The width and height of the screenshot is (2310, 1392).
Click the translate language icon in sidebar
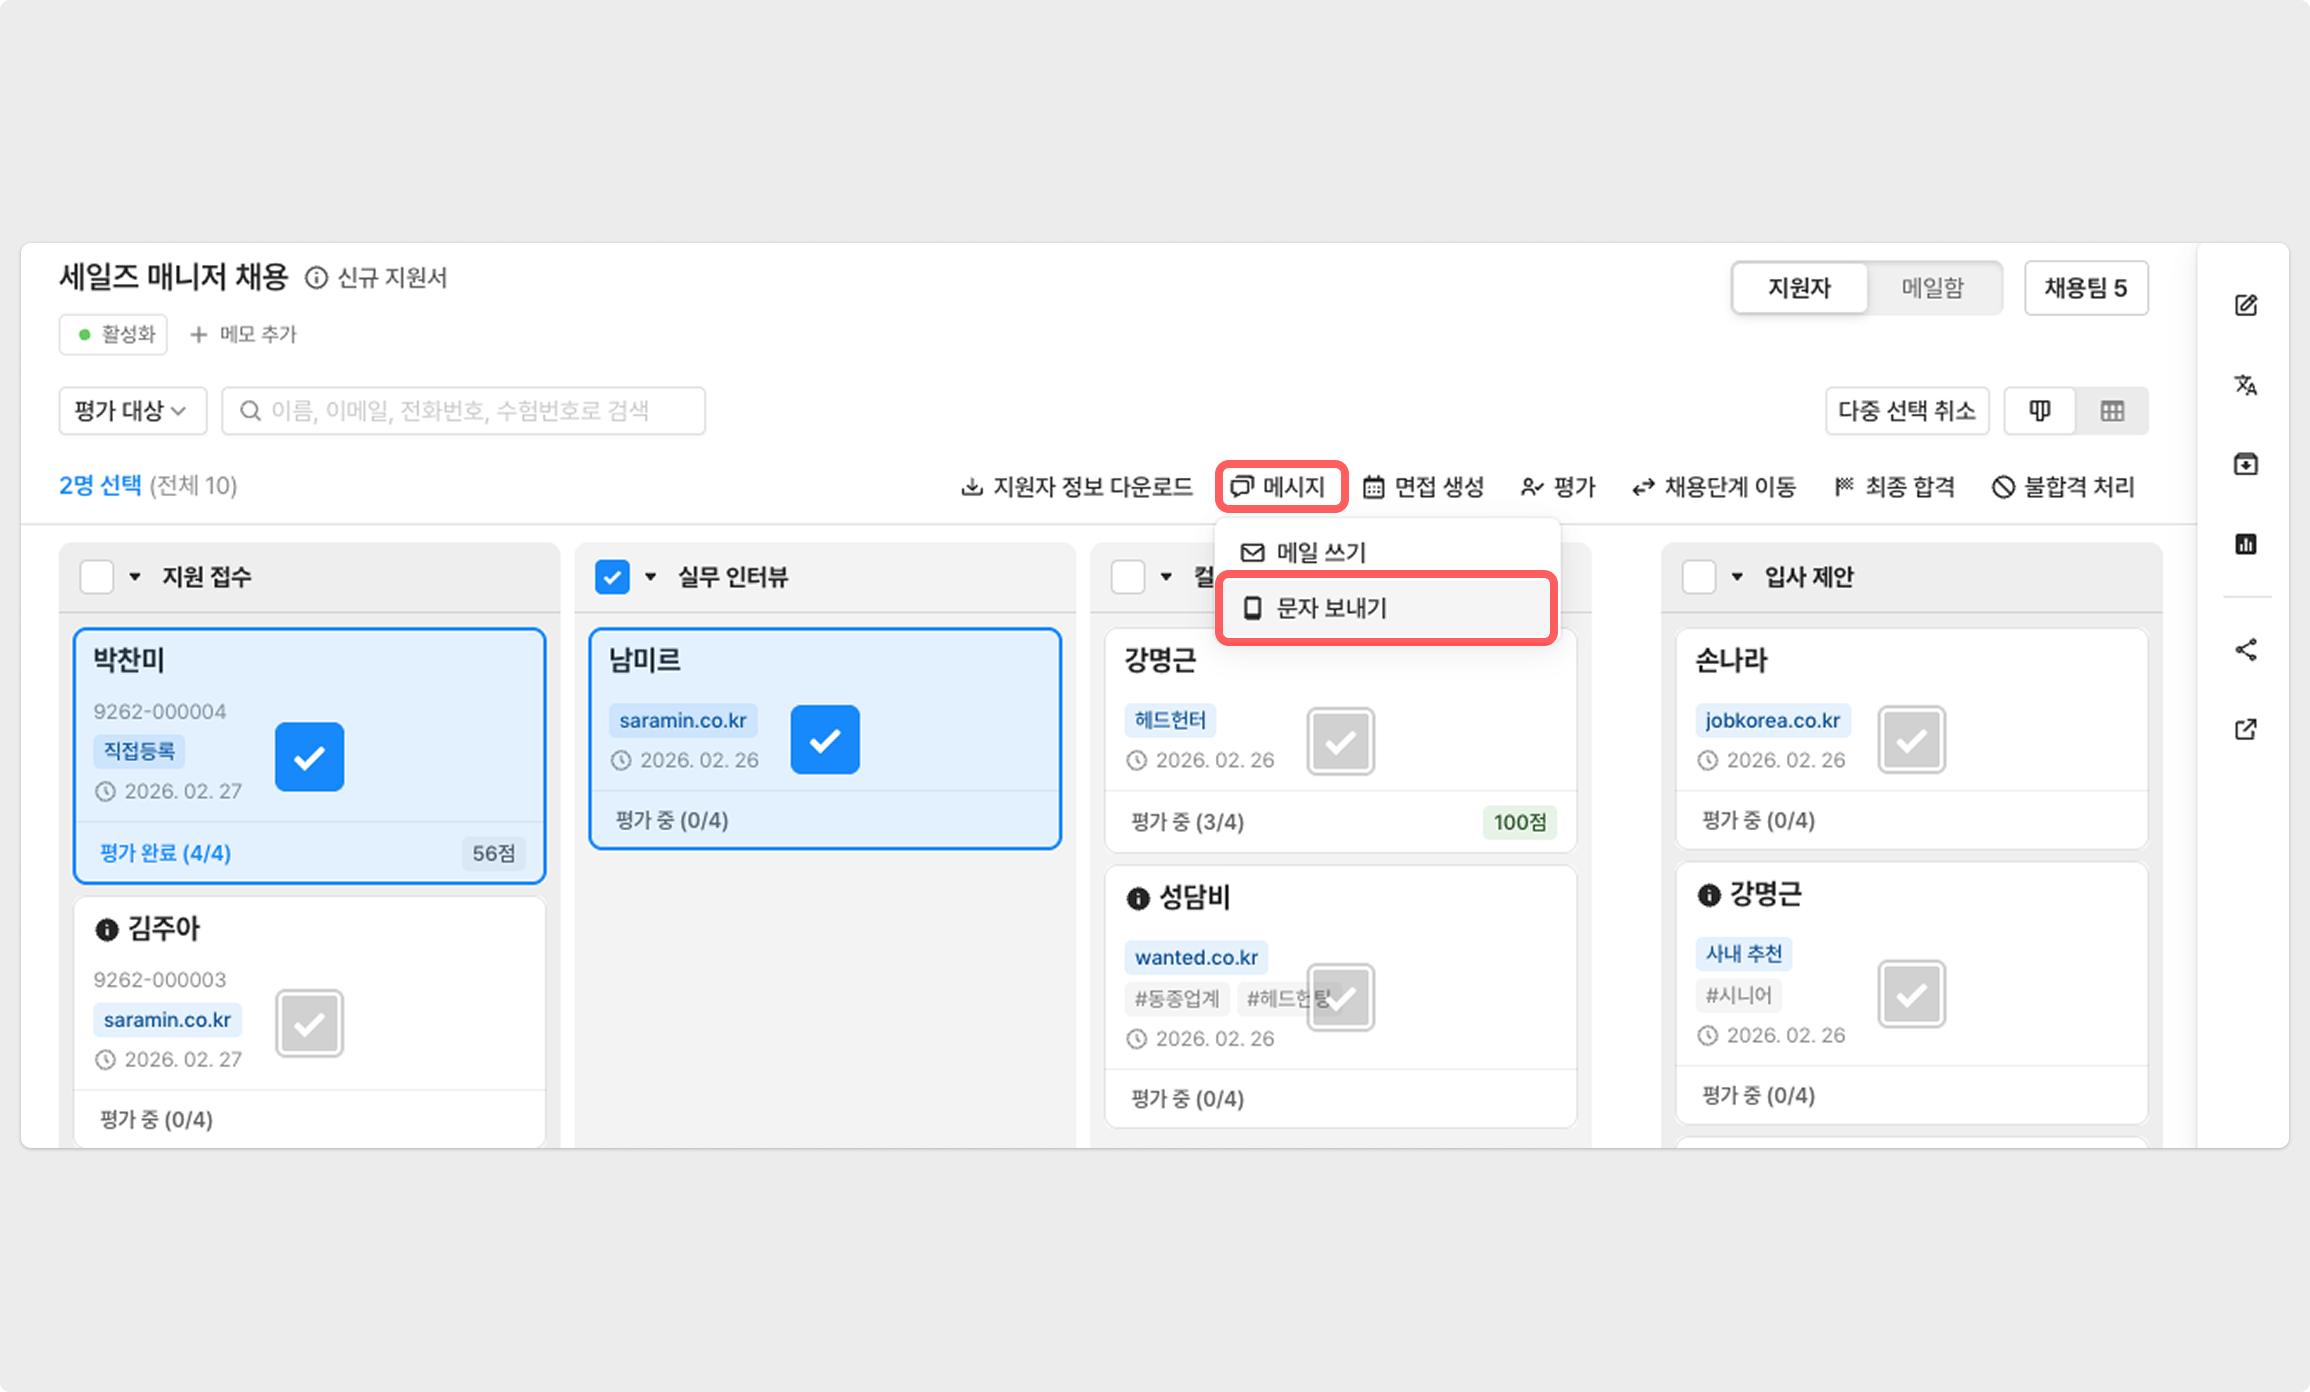coord(2246,385)
